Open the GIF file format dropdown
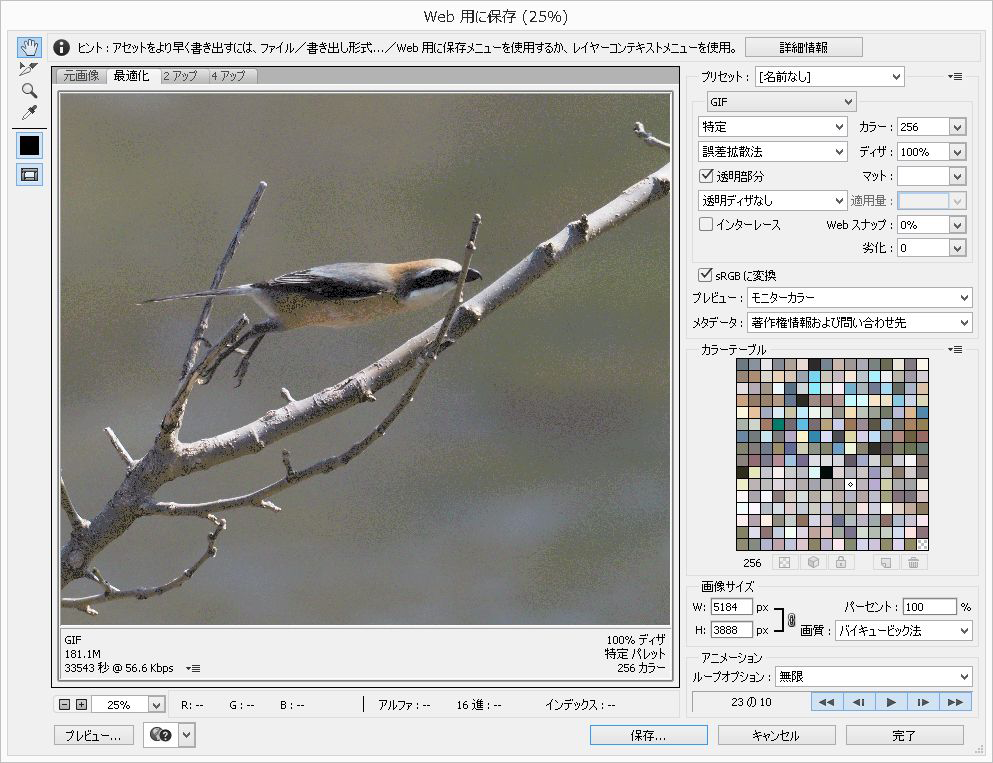This screenshot has height=763, width=993. [781, 102]
